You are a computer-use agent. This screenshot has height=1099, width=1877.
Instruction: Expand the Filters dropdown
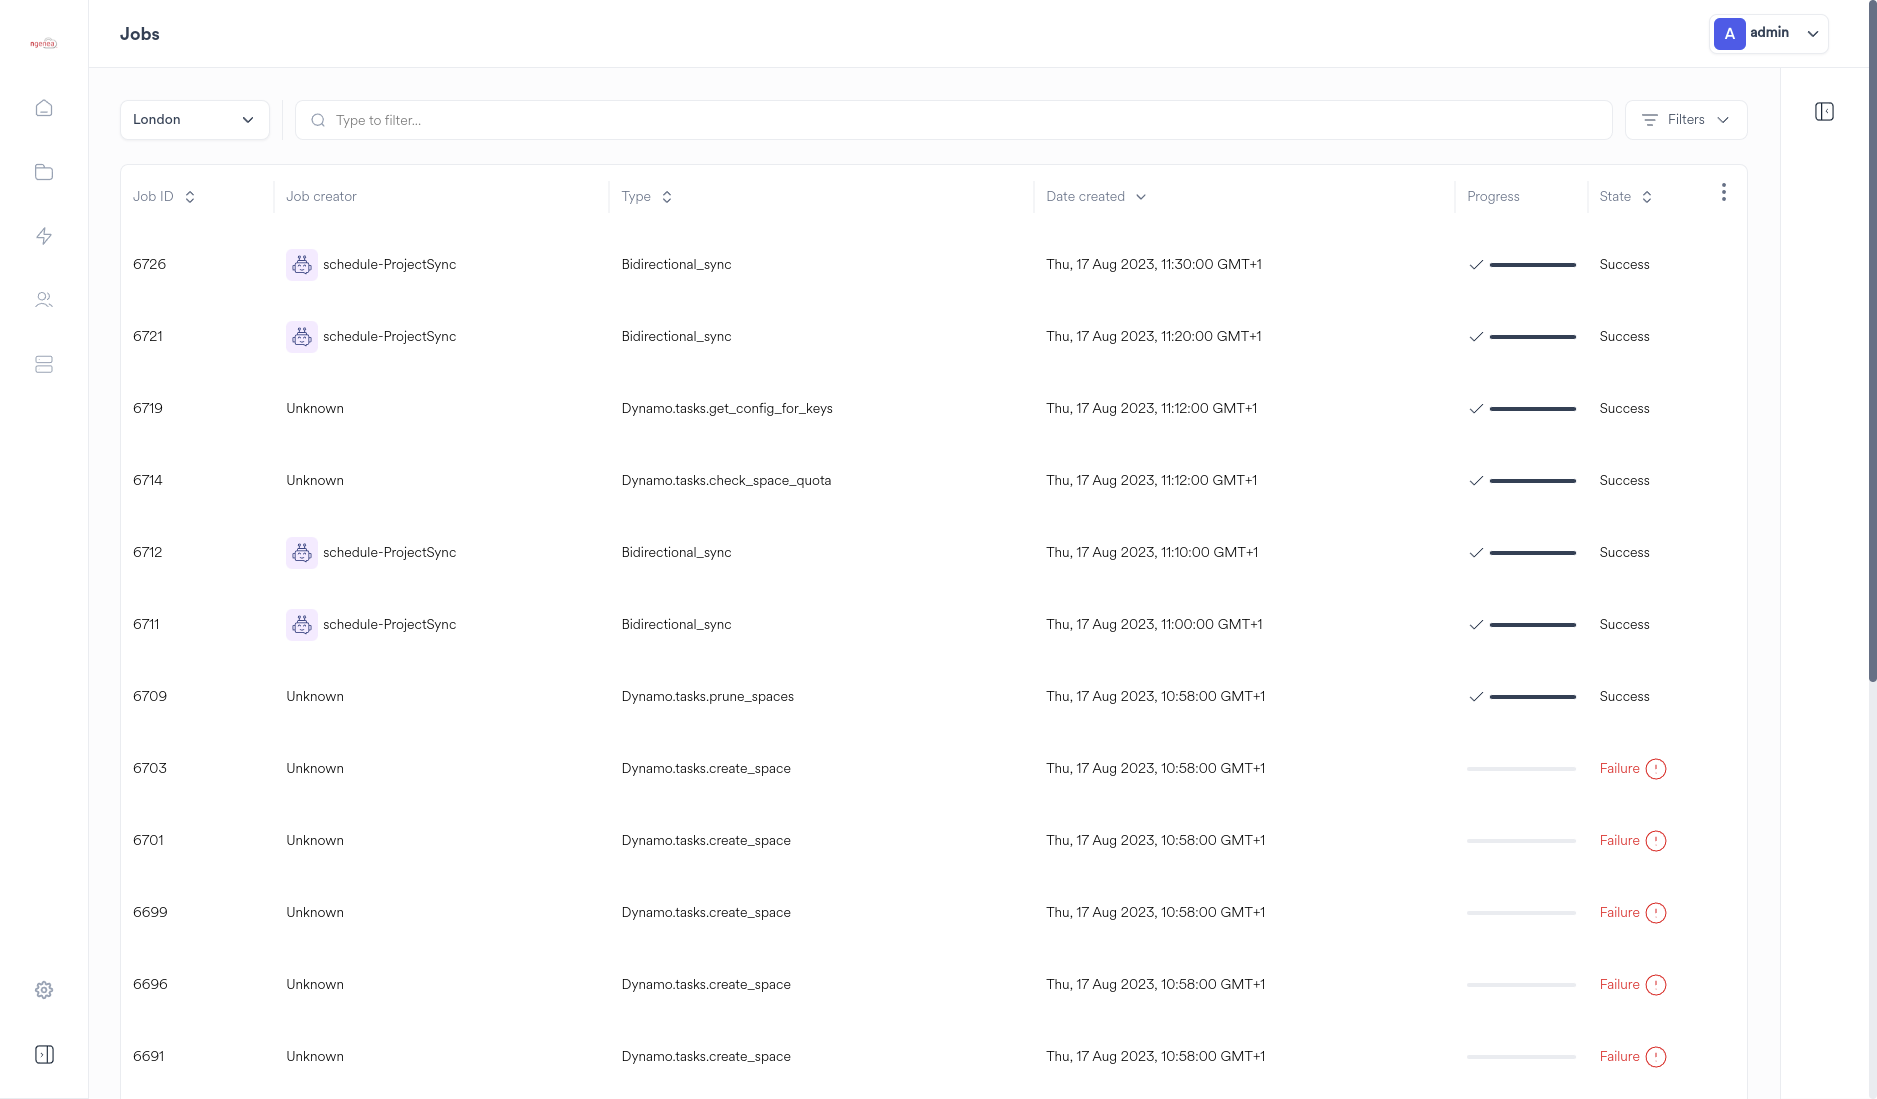(x=1685, y=119)
